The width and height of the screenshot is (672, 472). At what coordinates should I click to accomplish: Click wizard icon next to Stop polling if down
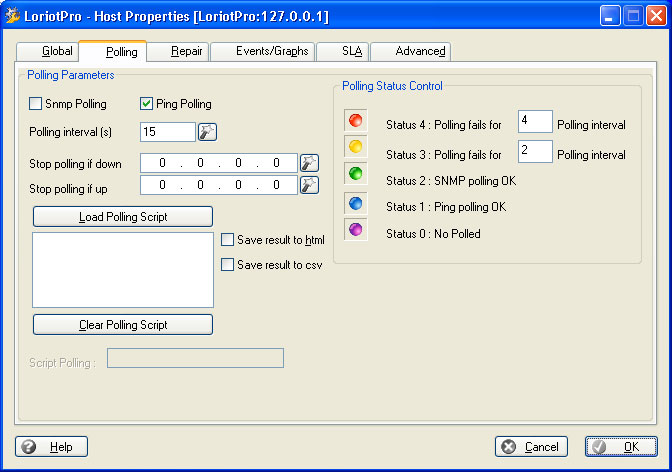[309, 163]
